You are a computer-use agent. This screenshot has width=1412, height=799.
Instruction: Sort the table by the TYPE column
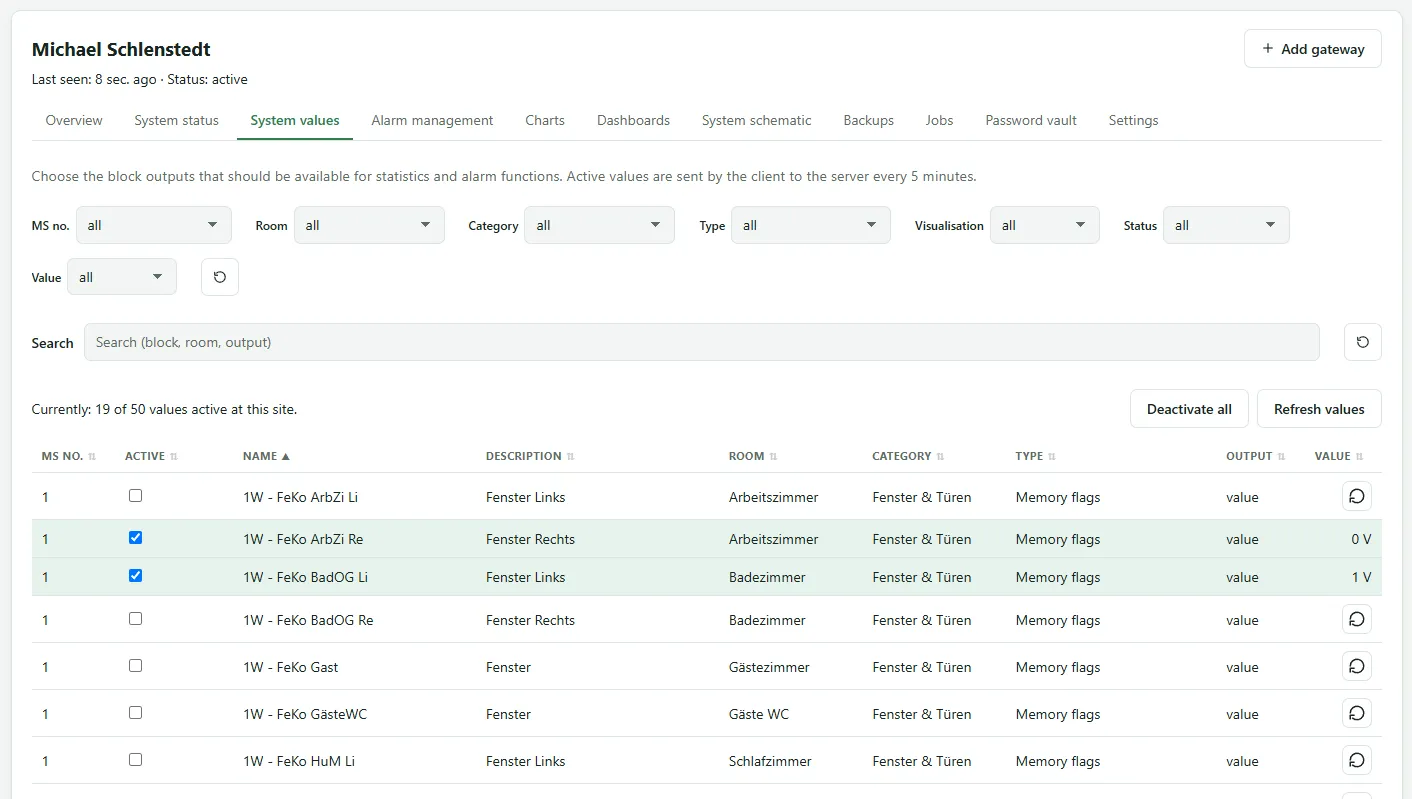coord(1035,456)
